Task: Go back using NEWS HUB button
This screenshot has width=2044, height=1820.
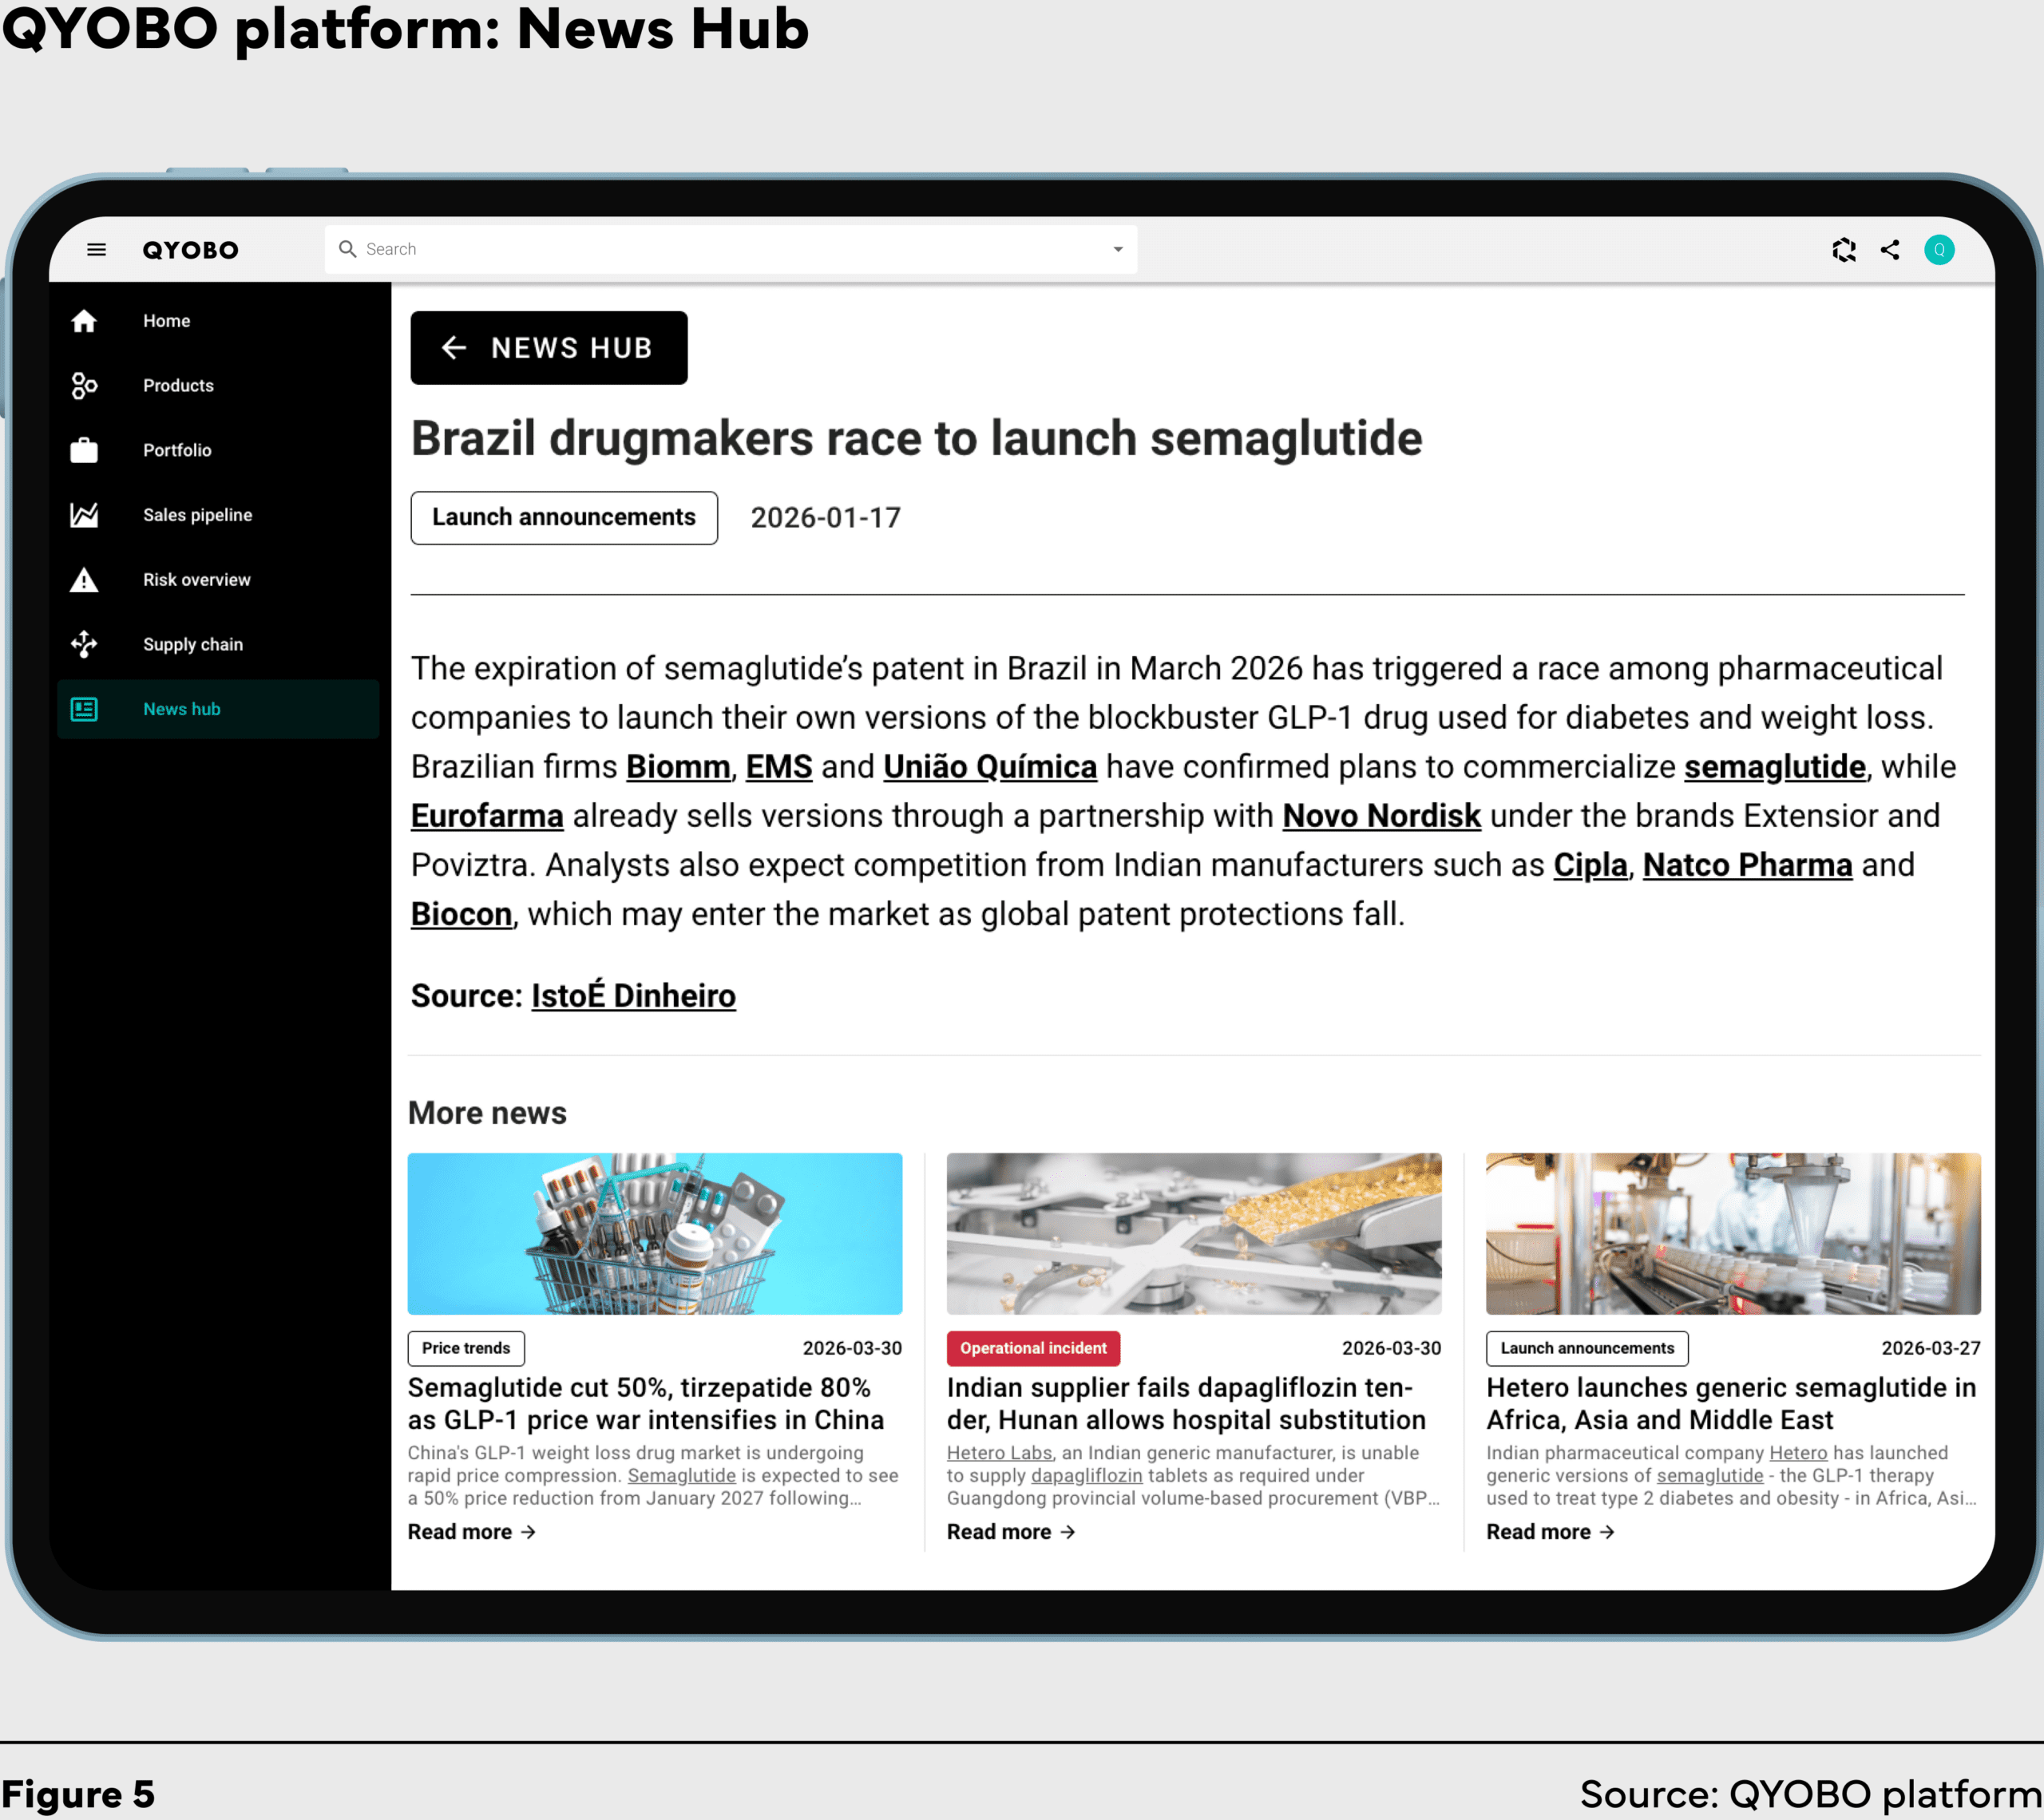Action: click(x=548, y=347)
